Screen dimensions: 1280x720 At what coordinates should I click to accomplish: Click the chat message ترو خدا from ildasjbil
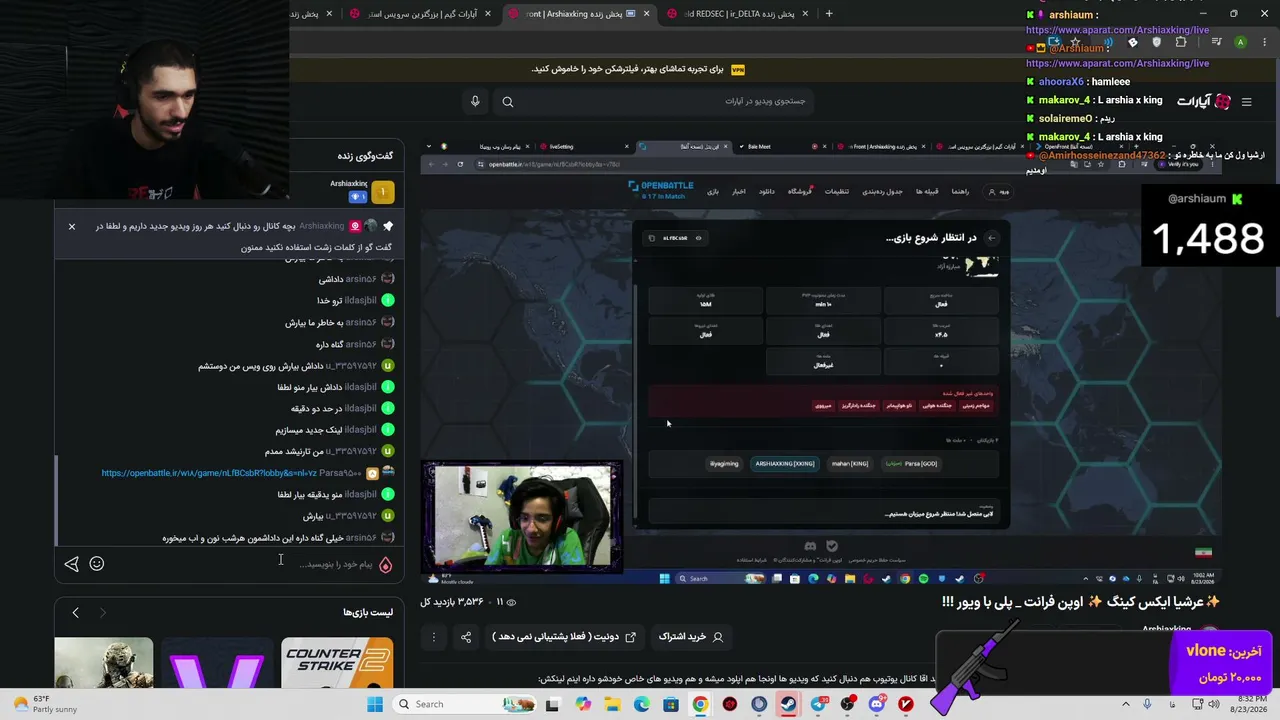[x=330, y=300]
